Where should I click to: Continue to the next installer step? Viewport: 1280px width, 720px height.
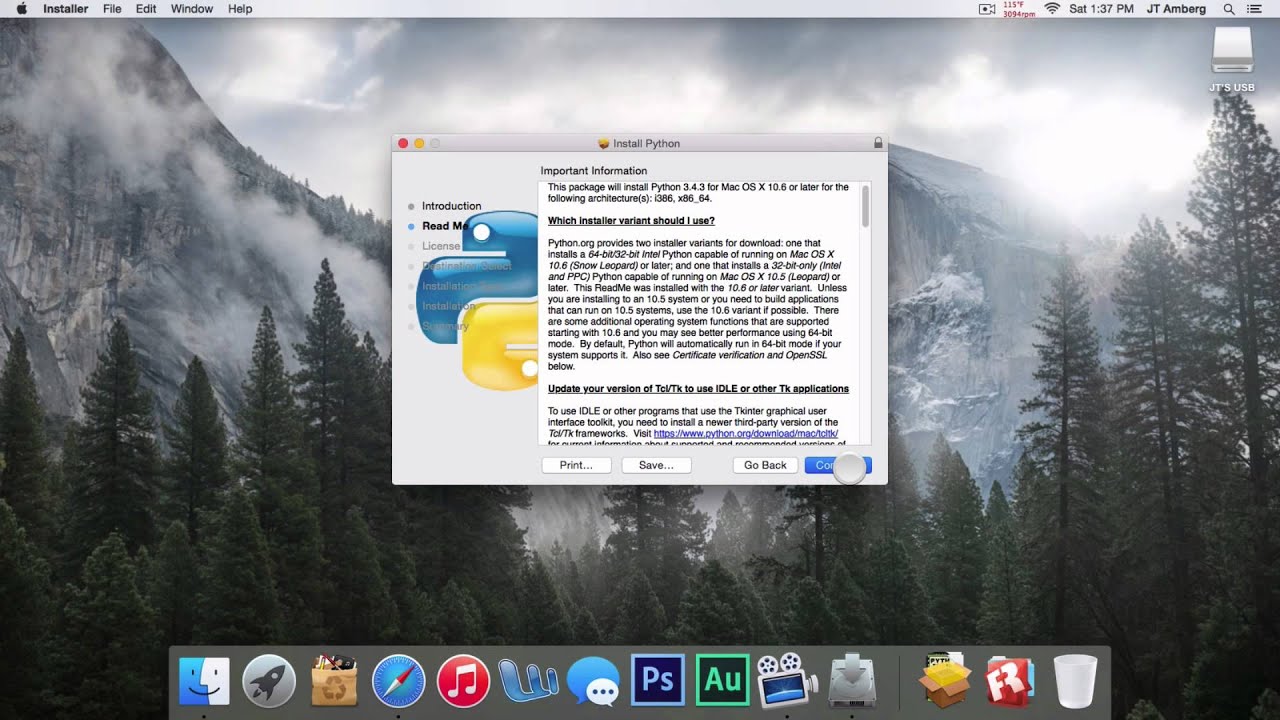838,465
